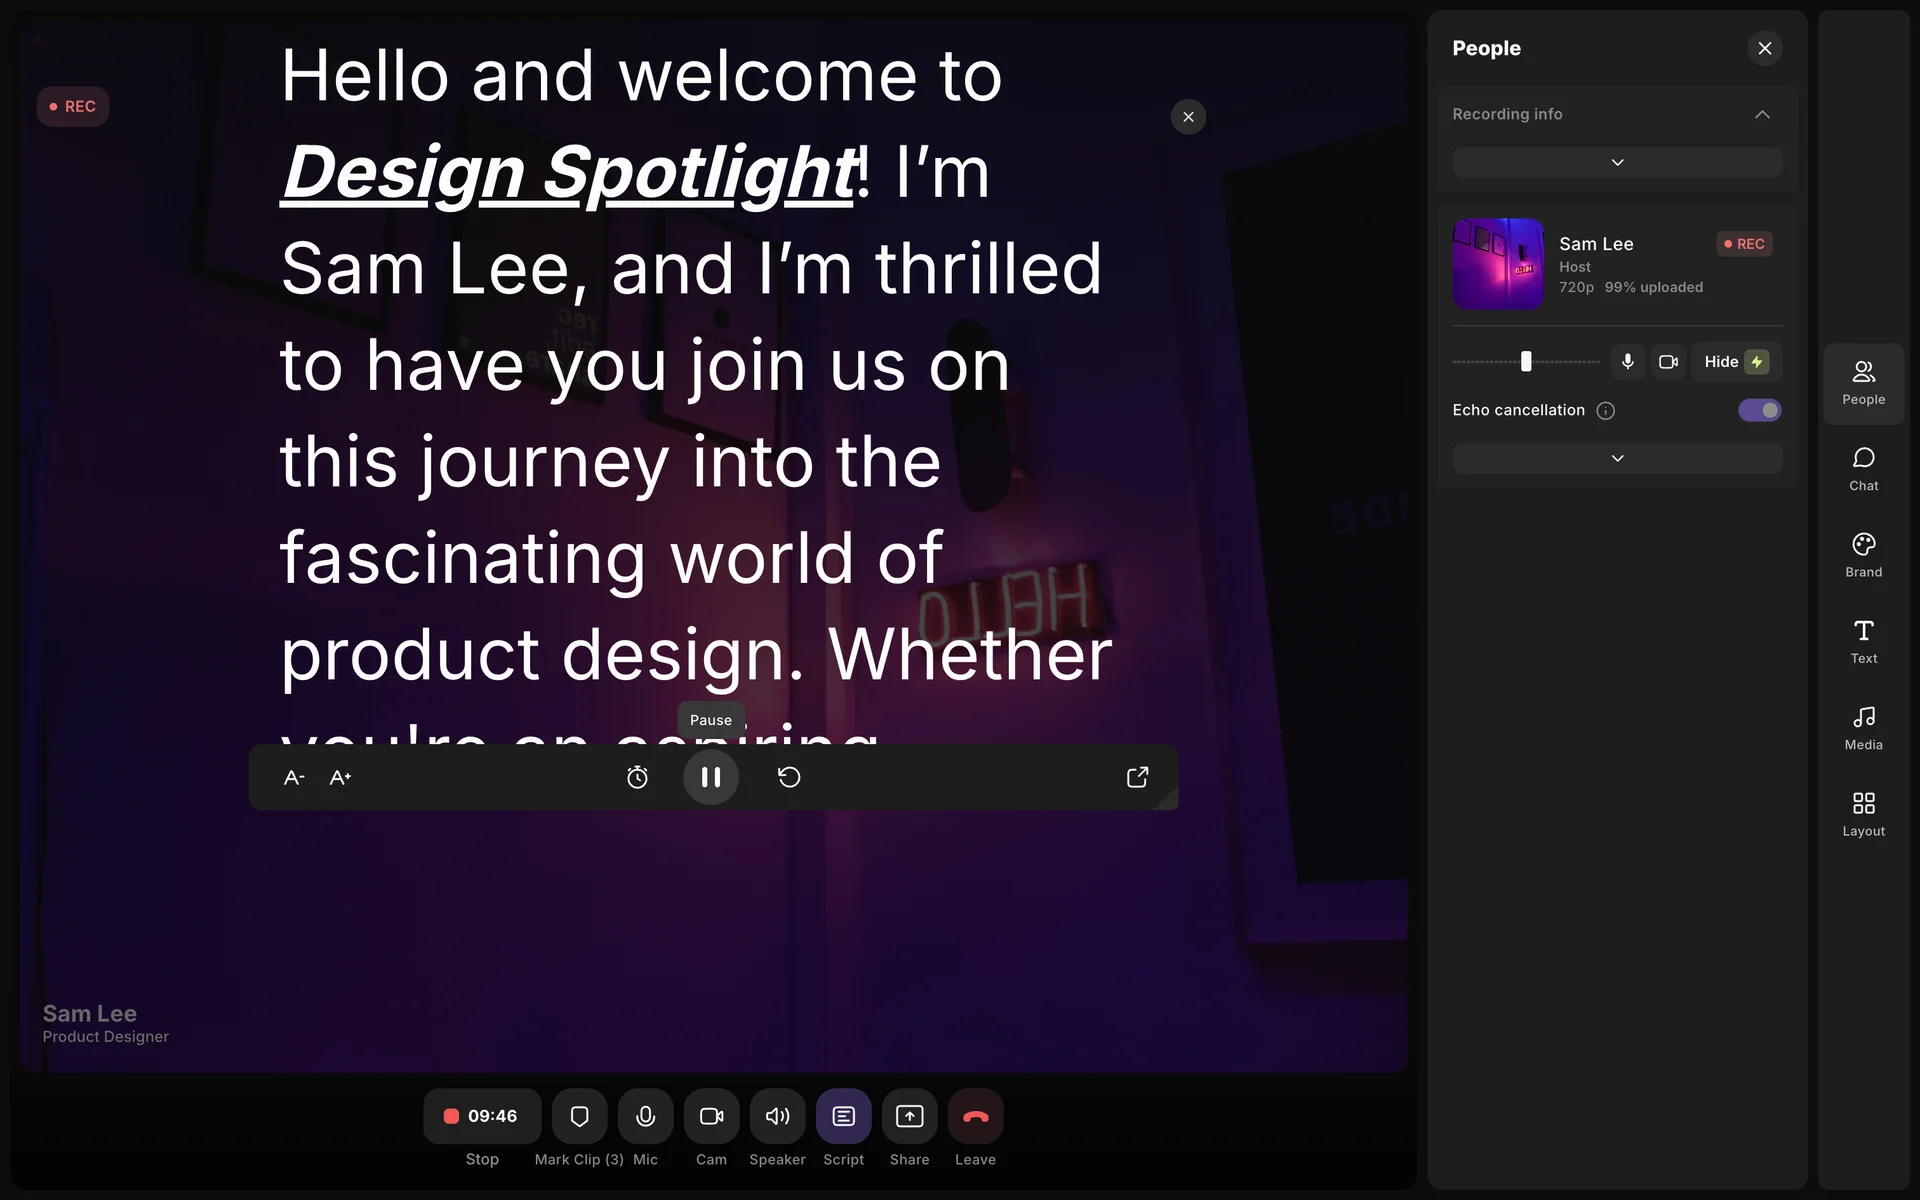Decrease teleprompter font size with A-
This screenshot has height=1200, width=1920.
(293, 778)
